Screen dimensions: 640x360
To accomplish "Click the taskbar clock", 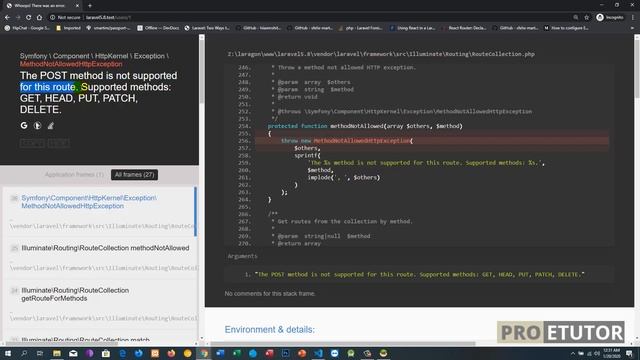I will point(611,353).
